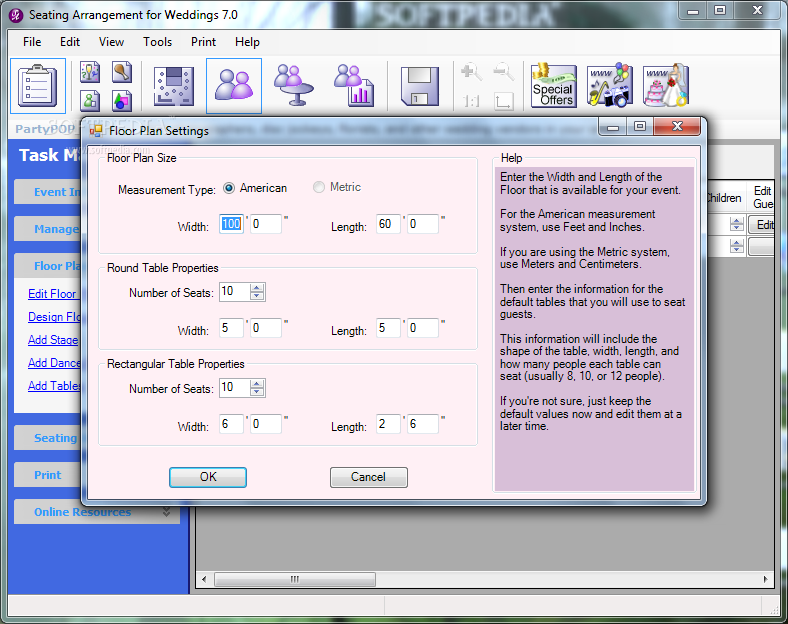Image resolution: width=788 pixels, height=624 pixels.
Task: Open the Seating task section
Action: point(48,438)
